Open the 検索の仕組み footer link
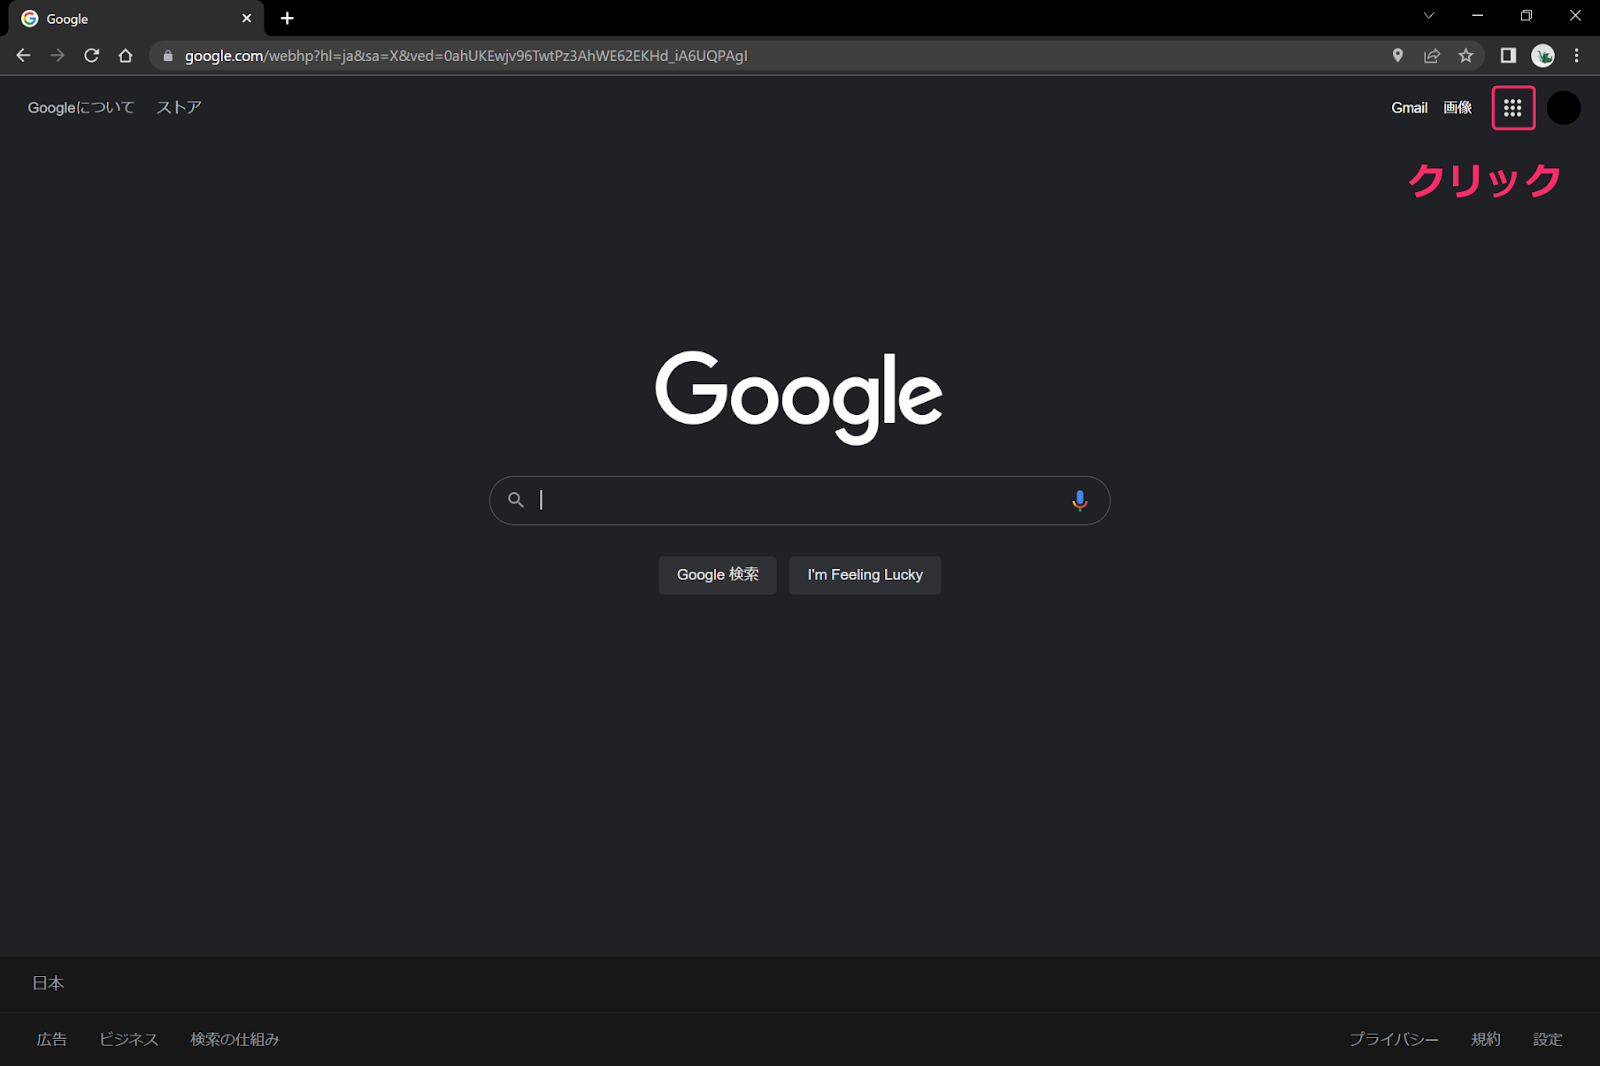The image size is (1600, 1066). click(235, 1040)
